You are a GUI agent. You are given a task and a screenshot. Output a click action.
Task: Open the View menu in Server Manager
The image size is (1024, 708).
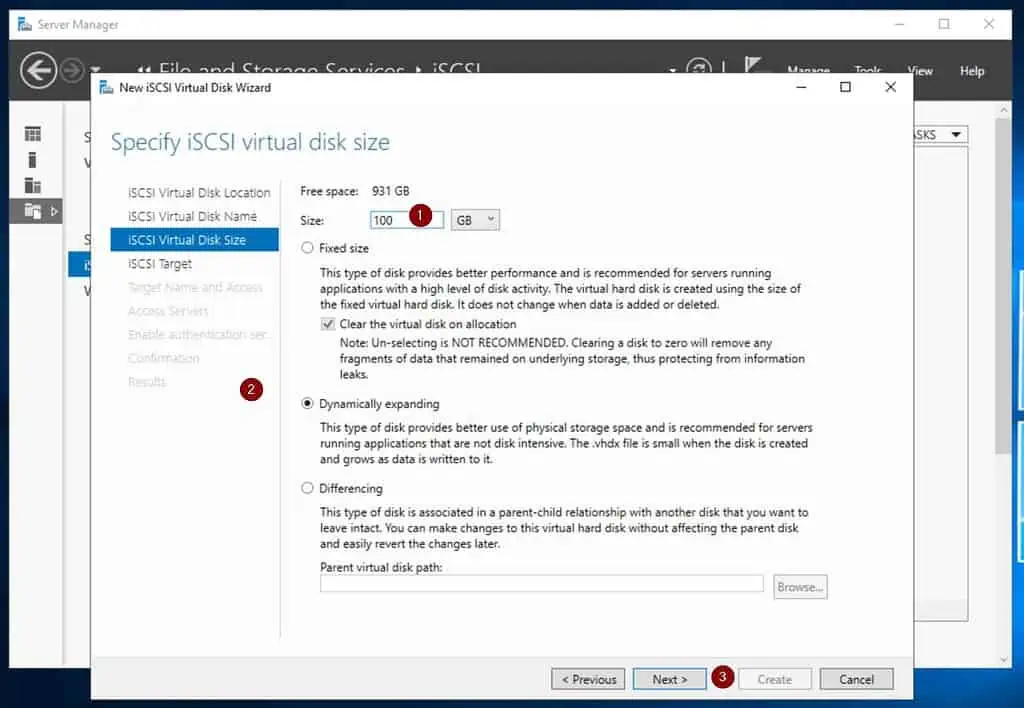pos(920,71)
